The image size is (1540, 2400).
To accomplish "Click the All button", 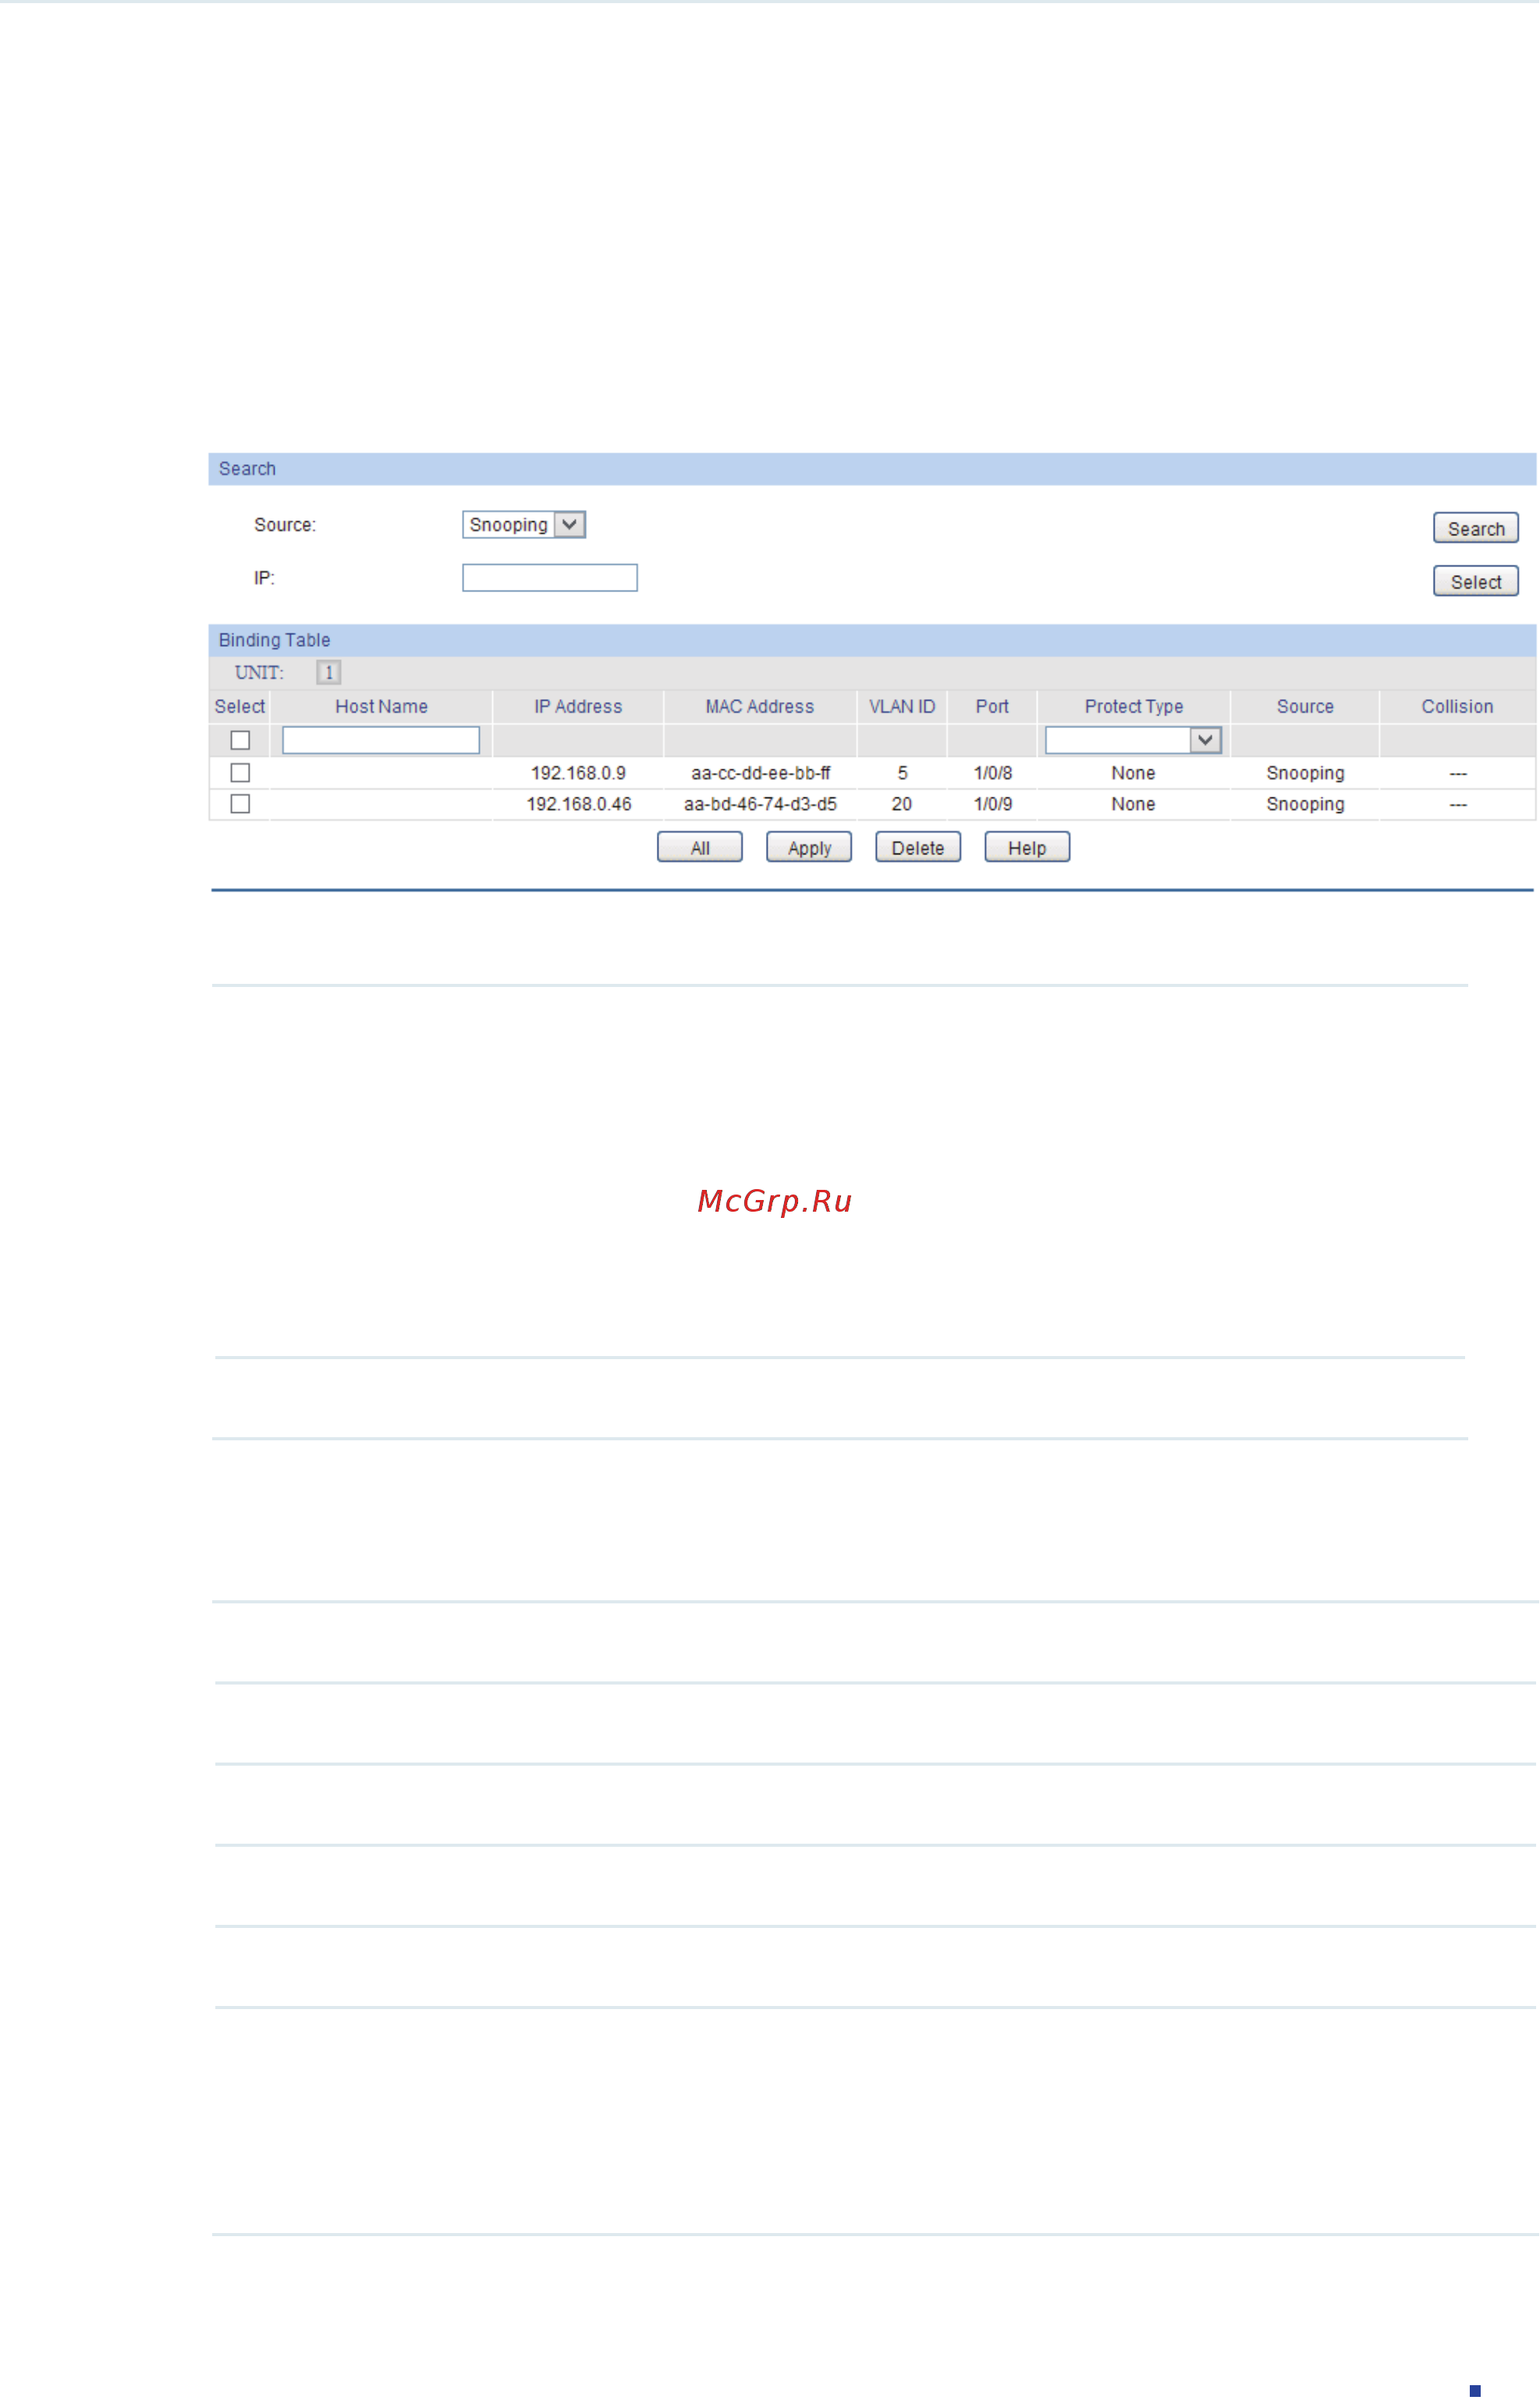I will 700,847.
